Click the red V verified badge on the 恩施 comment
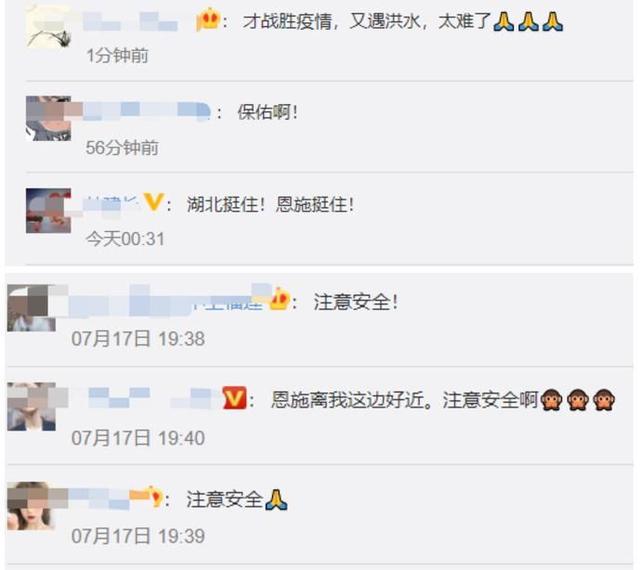This screenshot has height=570, width=640. point(235,398)
